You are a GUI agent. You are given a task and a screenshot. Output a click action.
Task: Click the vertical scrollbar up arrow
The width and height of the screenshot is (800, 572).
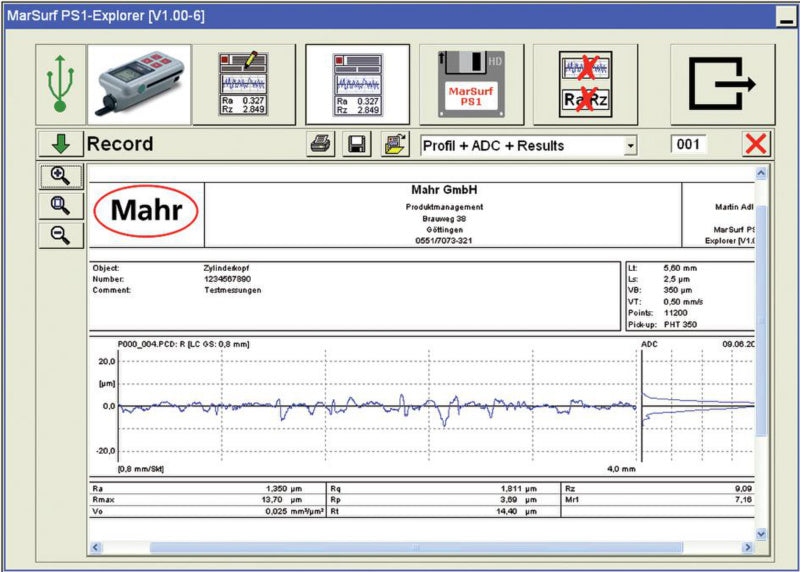coord(761,174)
